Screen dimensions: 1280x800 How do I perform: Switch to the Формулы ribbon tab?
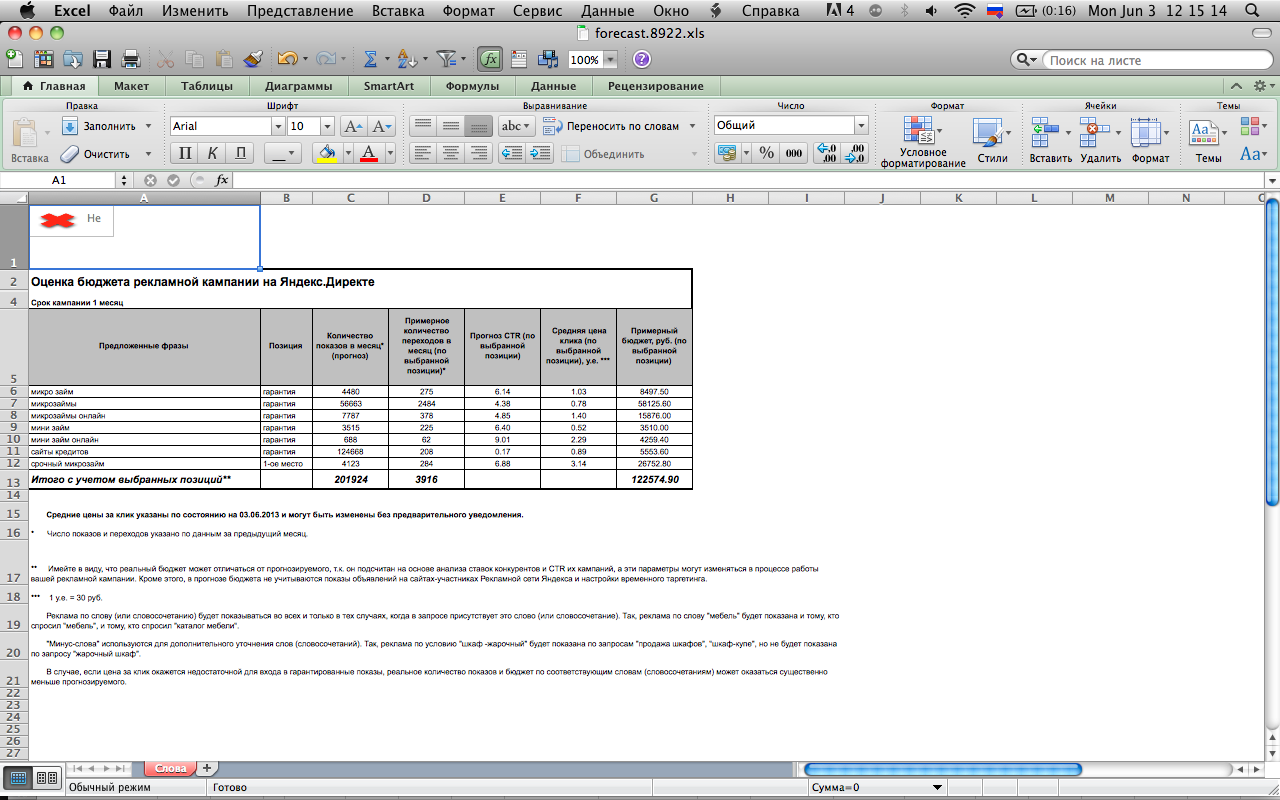point(472,86)
